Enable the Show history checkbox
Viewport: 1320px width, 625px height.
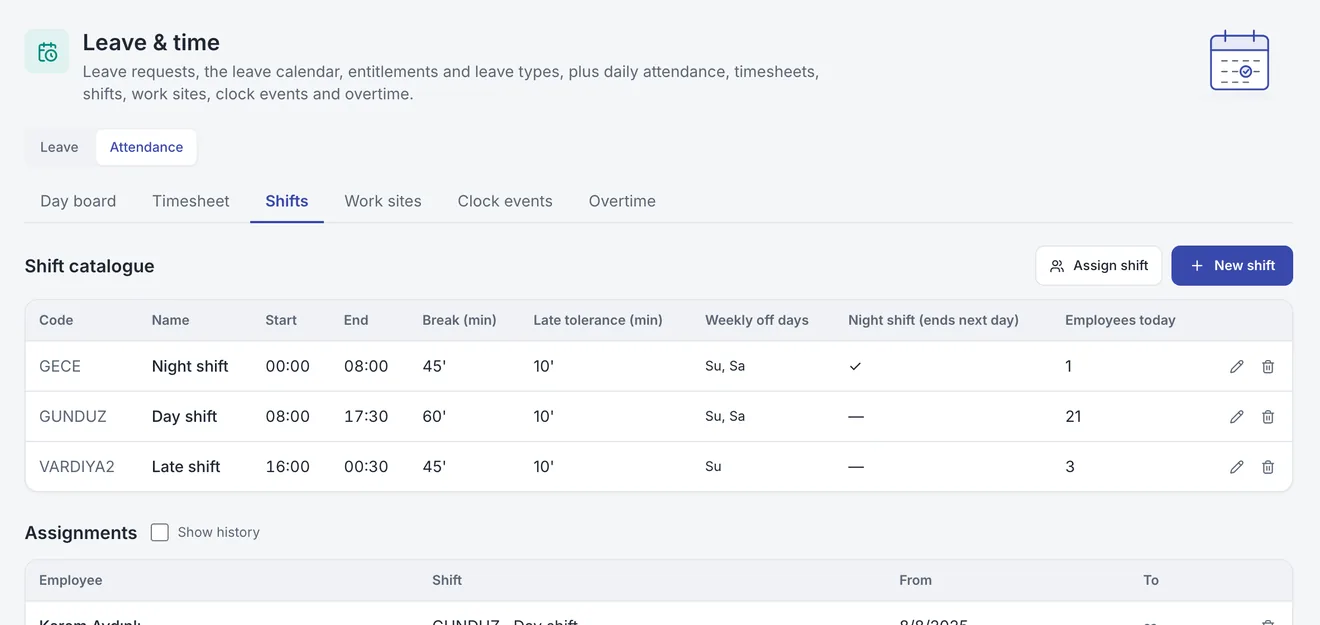(160, 532)
